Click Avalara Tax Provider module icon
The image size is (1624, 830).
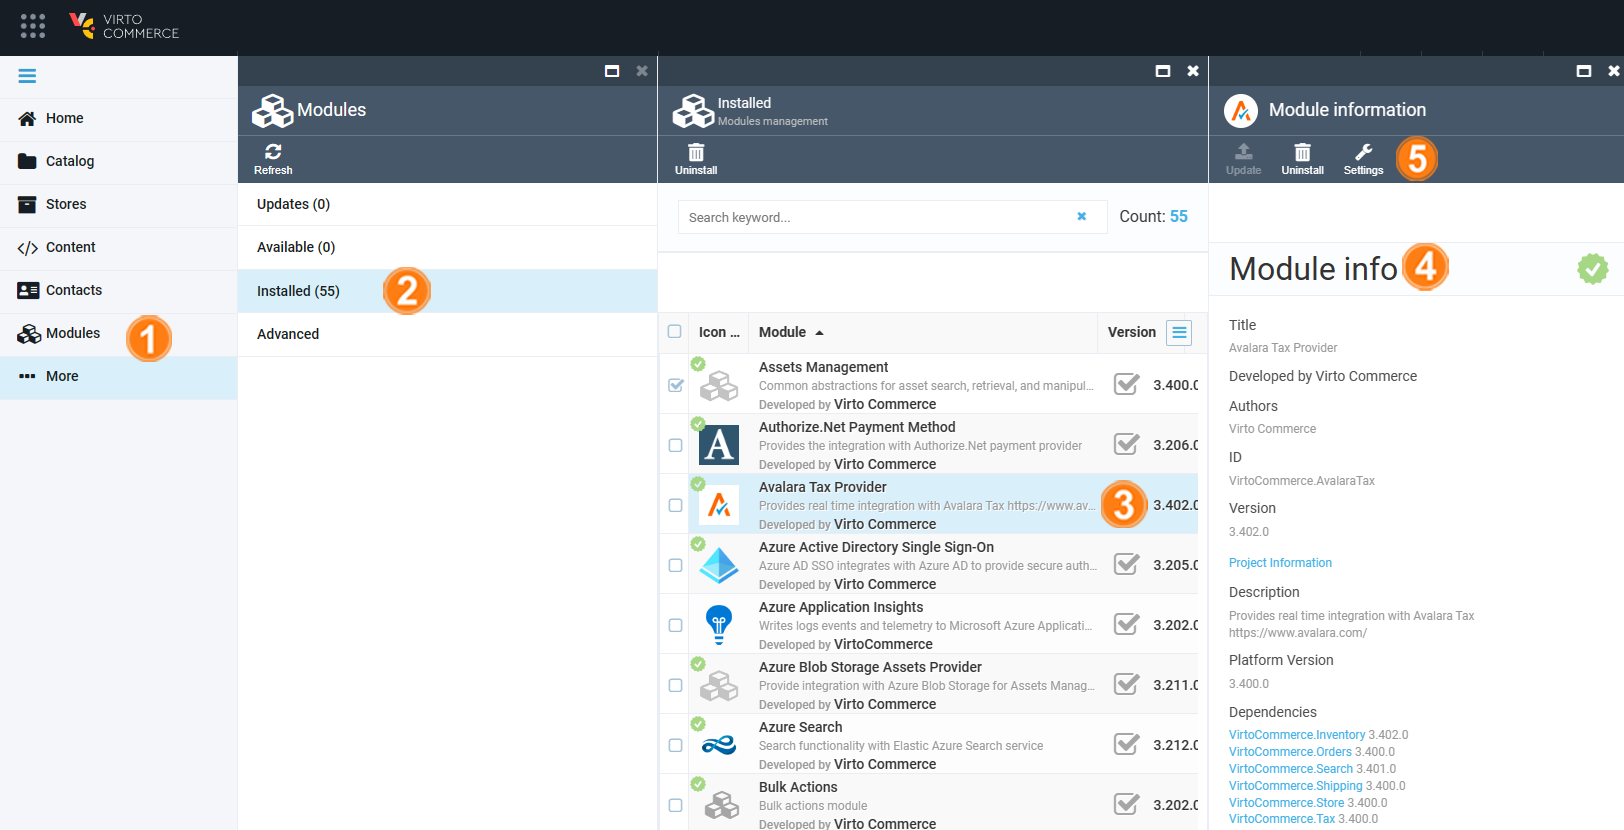tap(719, 505)
